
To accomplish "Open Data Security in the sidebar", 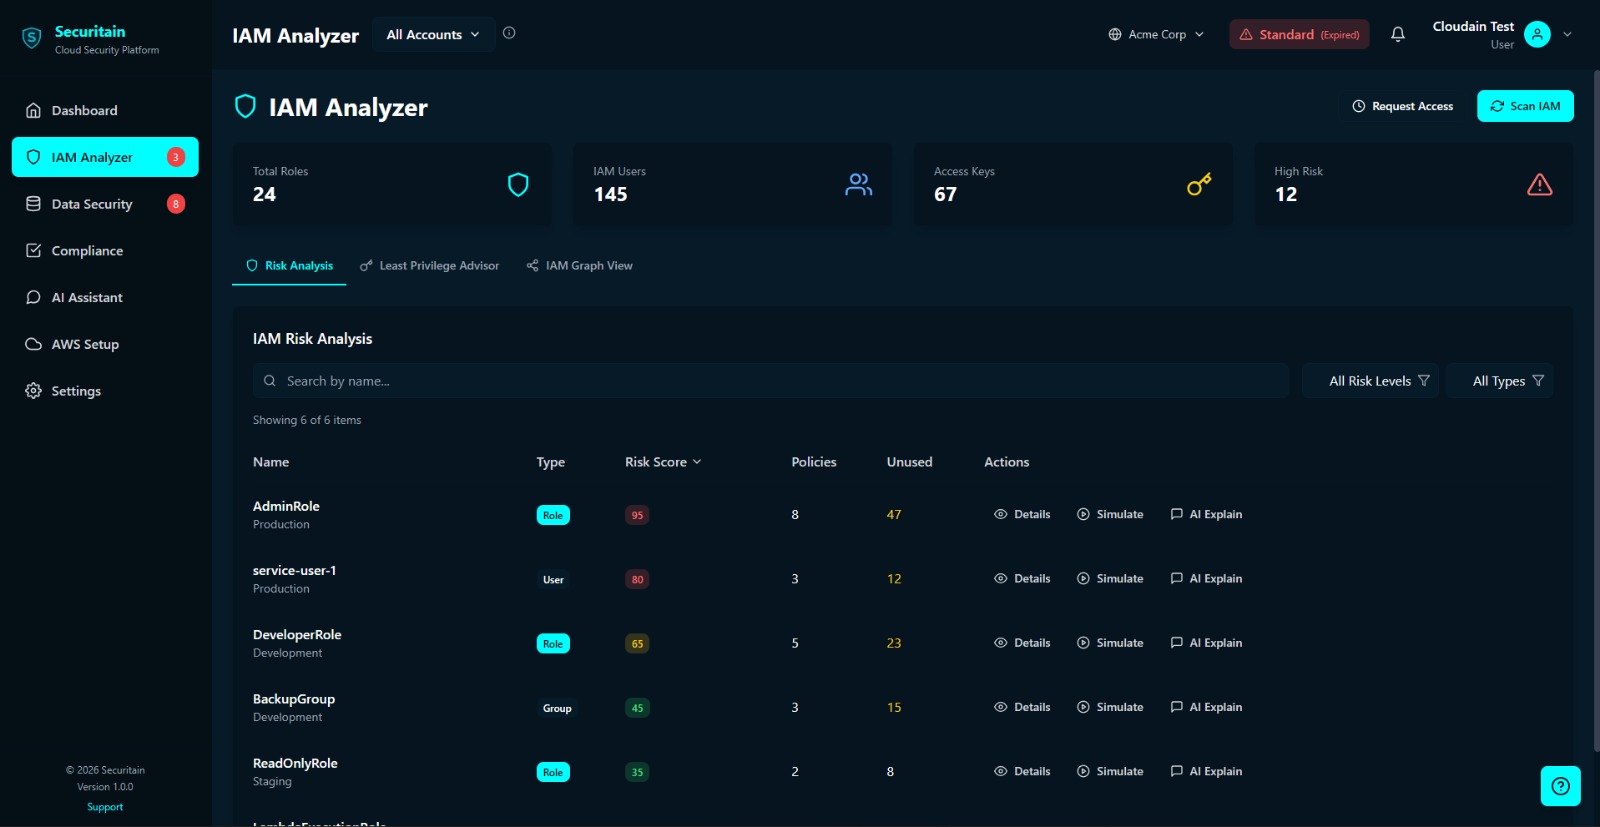I will pos(105,204).
